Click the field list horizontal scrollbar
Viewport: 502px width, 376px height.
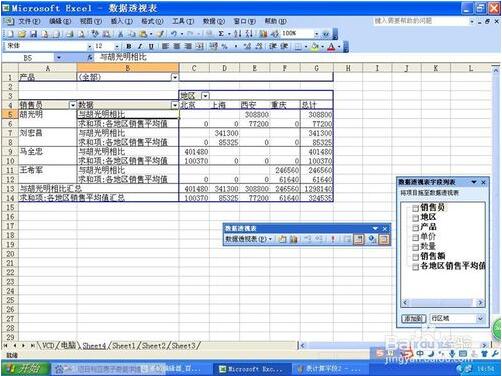click(x=443, y=303)
